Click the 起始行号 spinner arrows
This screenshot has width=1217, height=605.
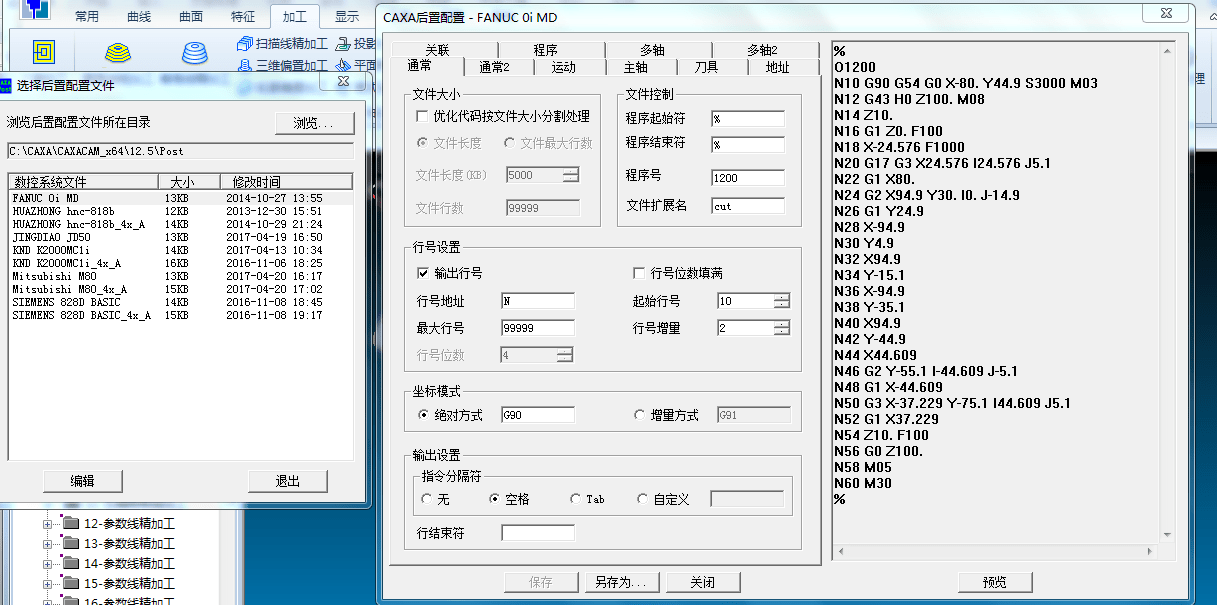(782, 301)
